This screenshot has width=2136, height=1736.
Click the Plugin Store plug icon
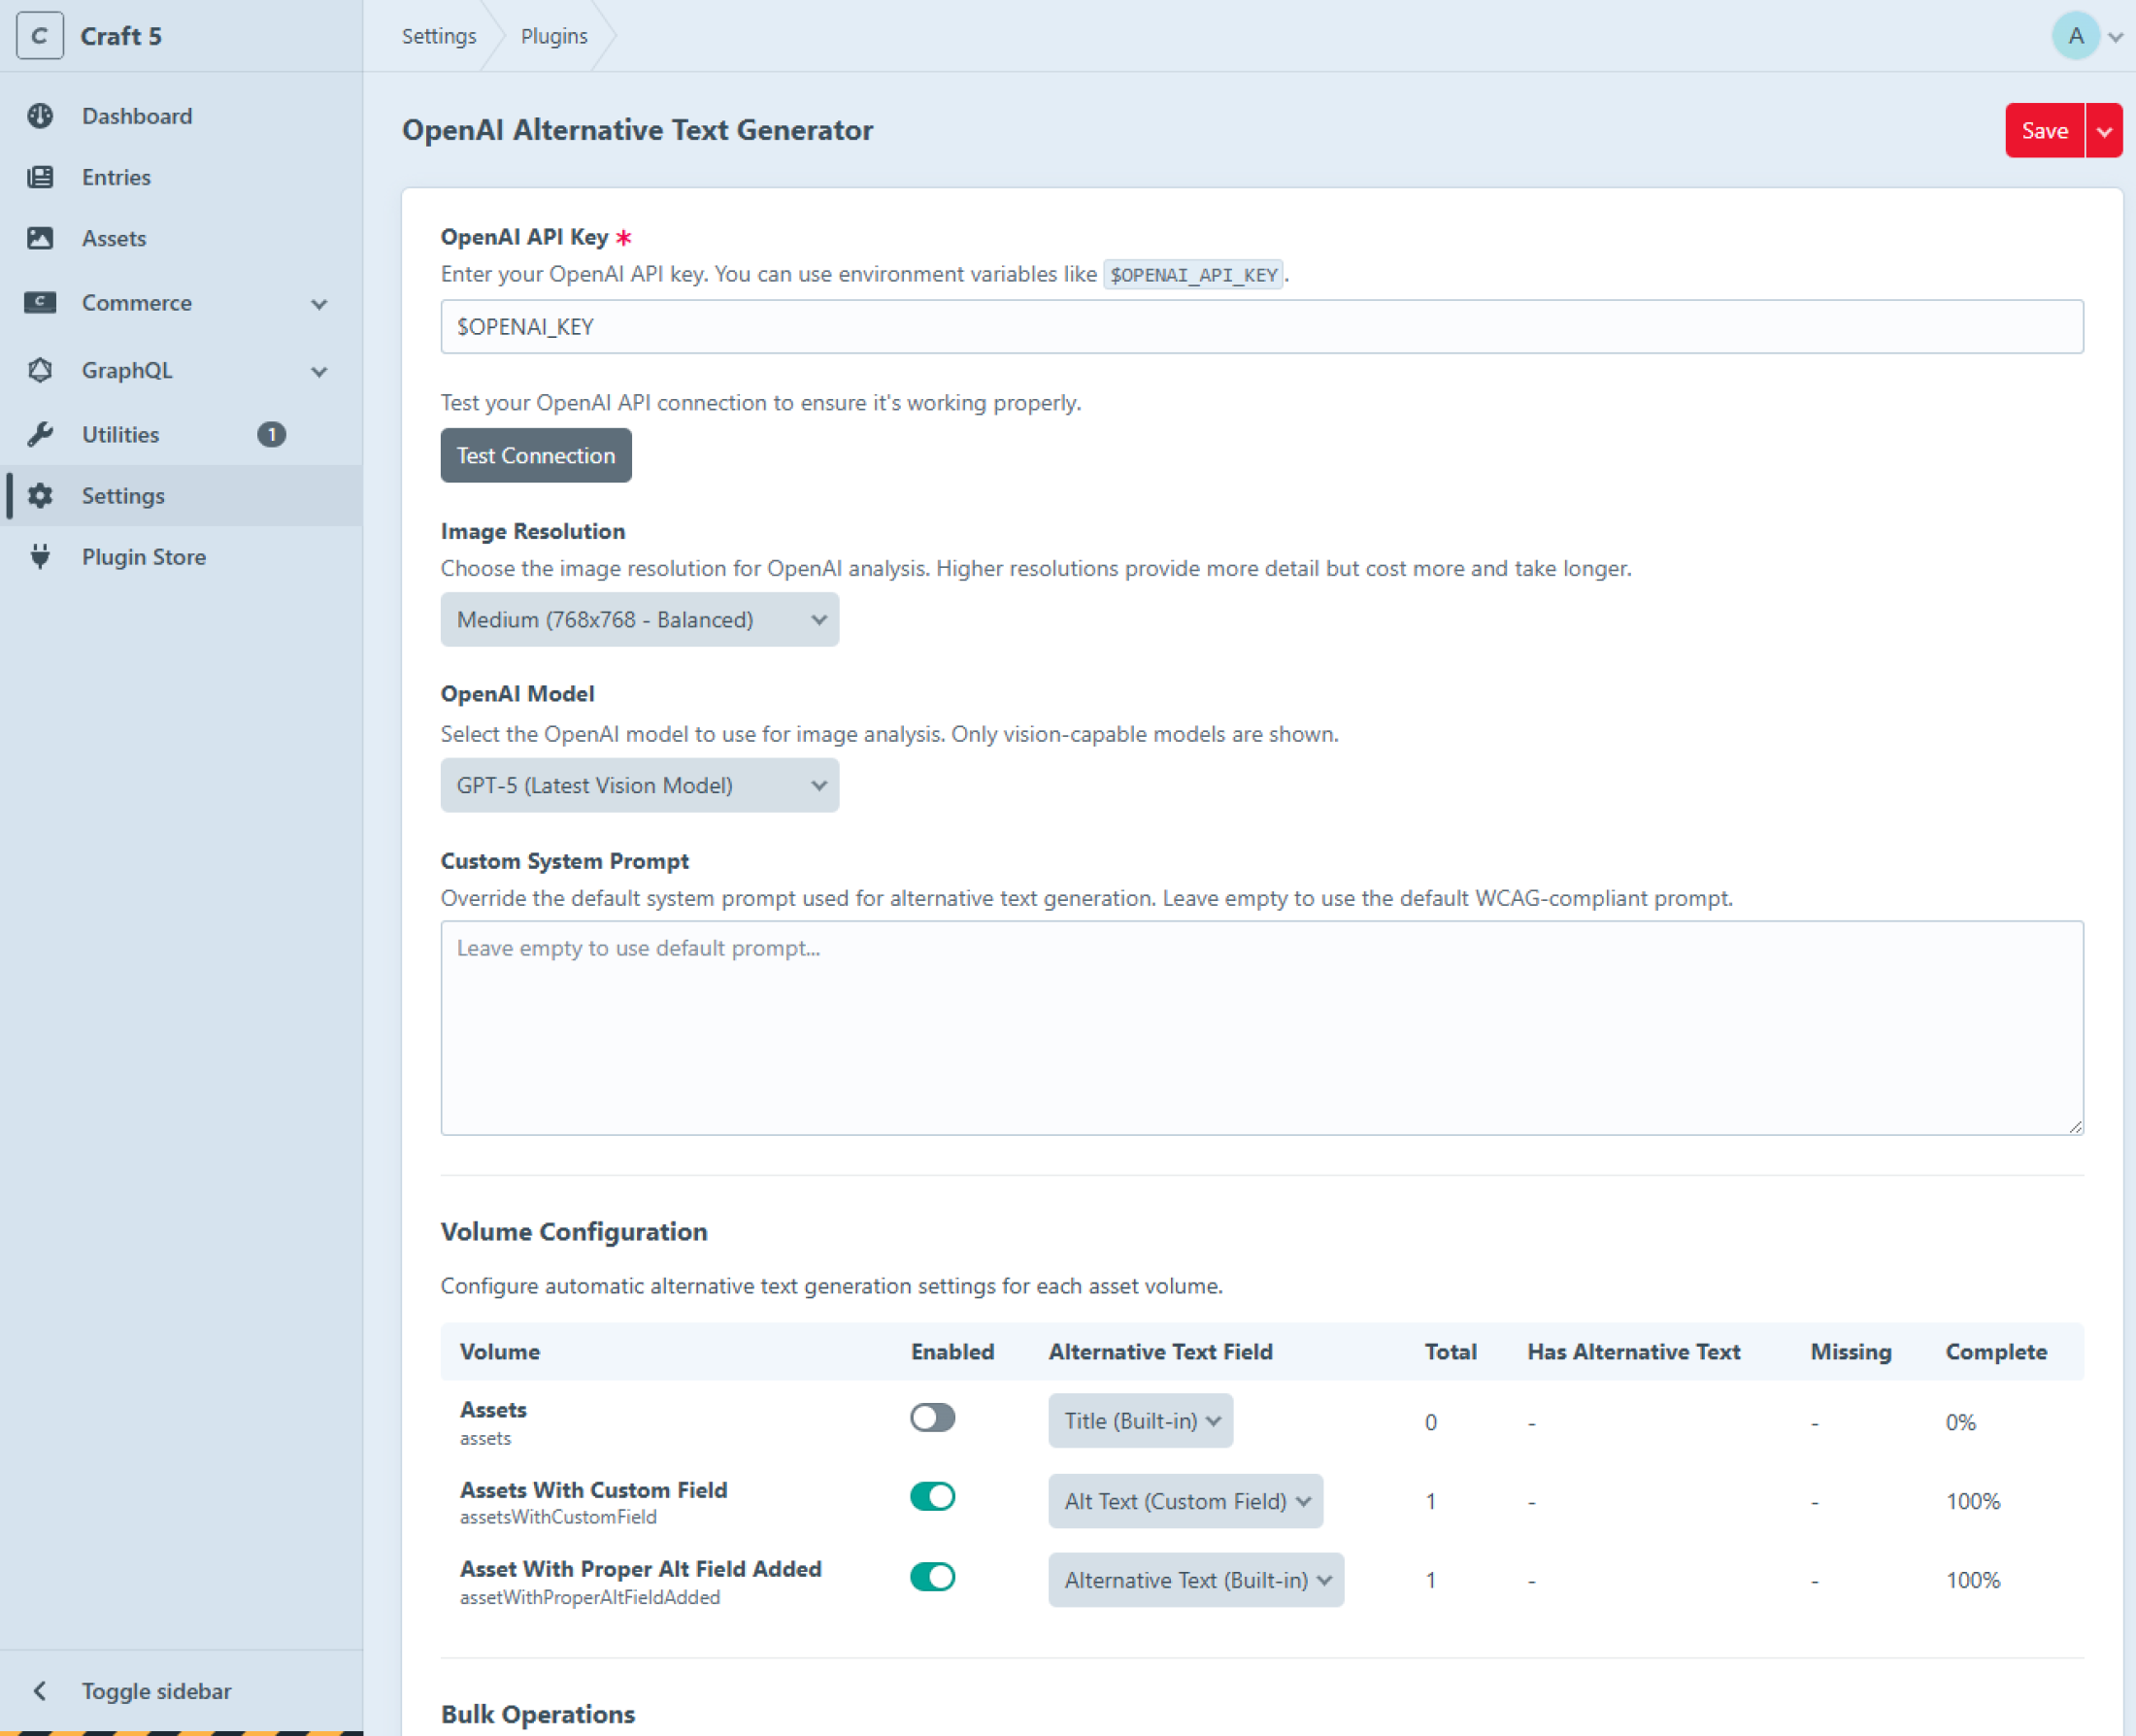40,557
